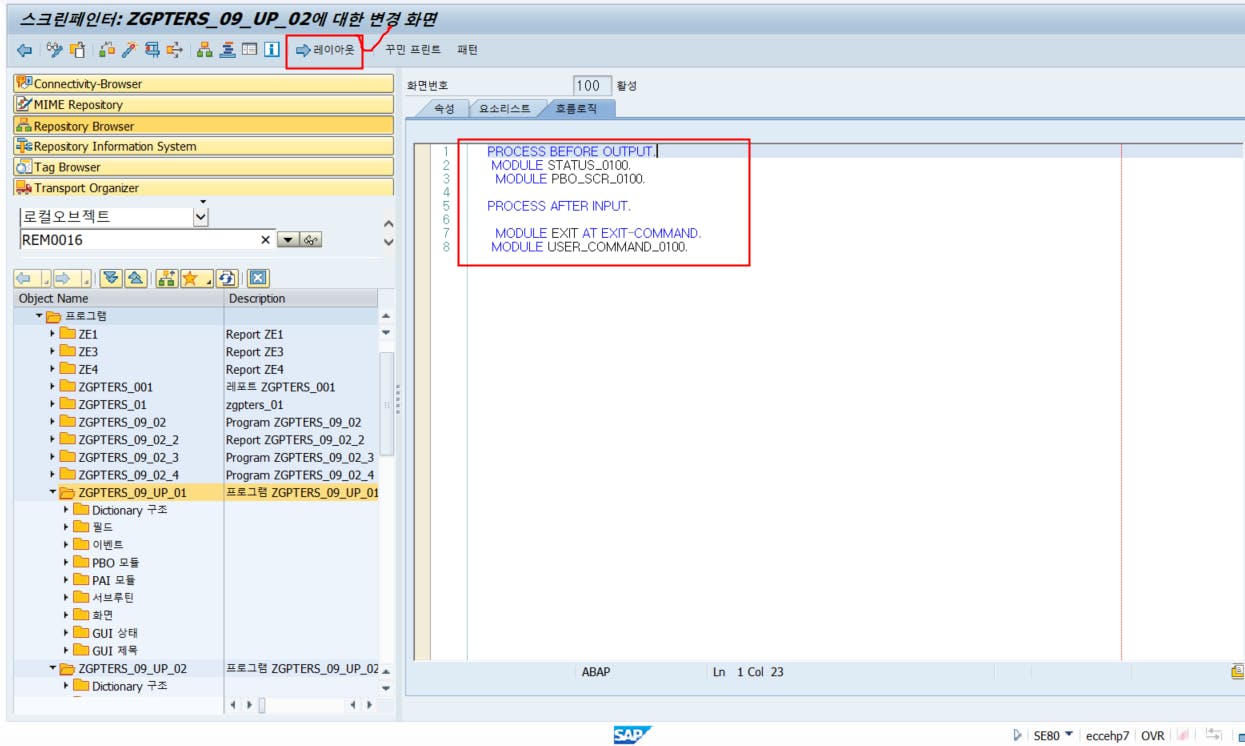Switch to the 속성 (Attributes) tab

point(443,109)
